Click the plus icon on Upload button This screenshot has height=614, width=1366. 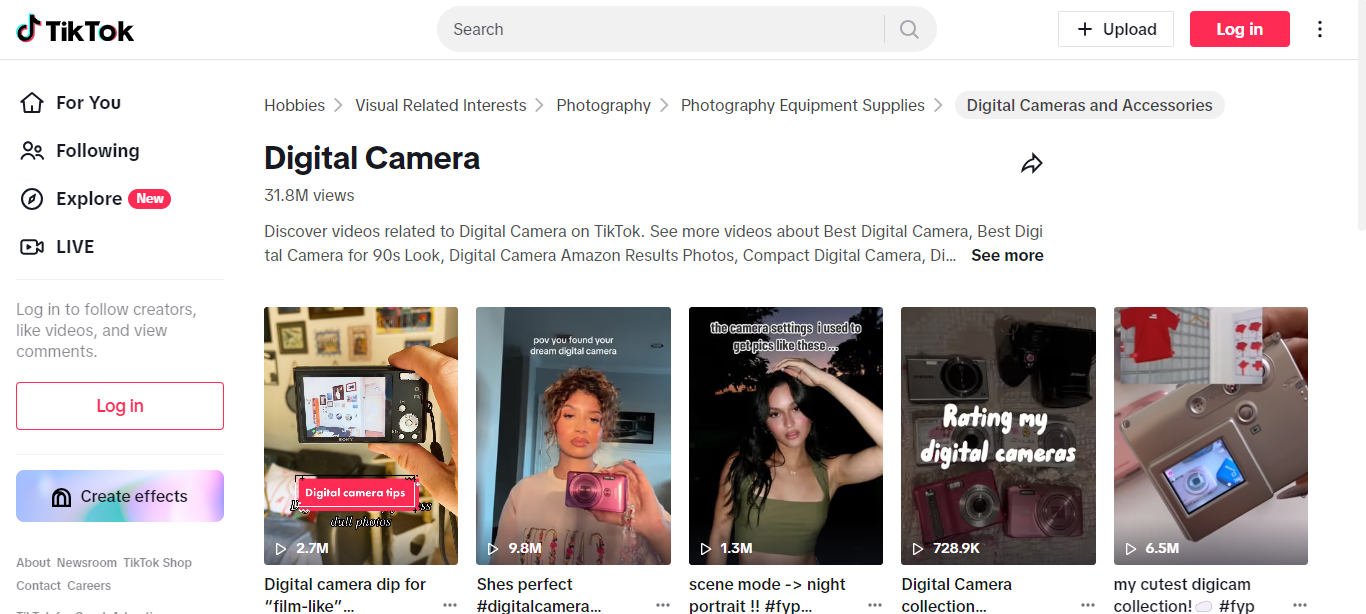(1085, 29)
